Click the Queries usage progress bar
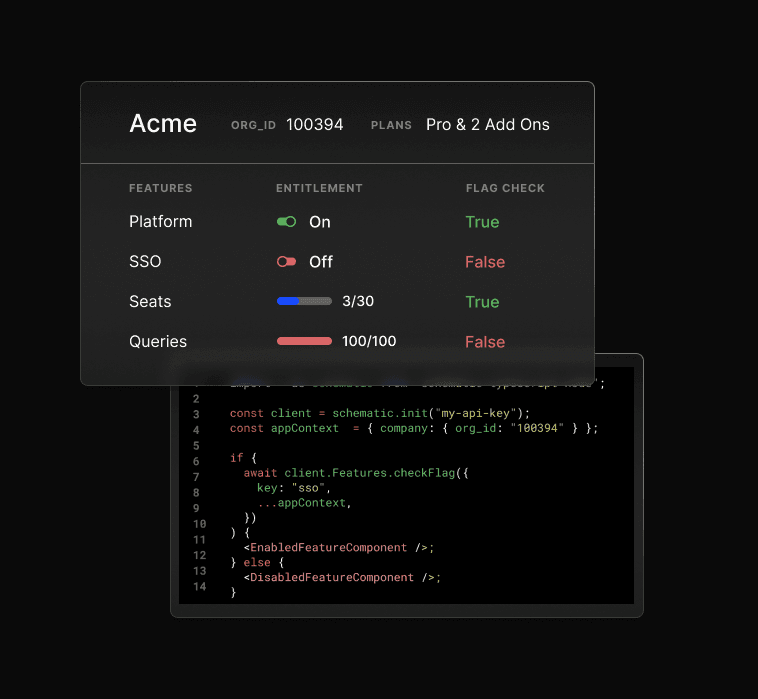The height and width of the screenshot is (699, 758). coord(304,341)
